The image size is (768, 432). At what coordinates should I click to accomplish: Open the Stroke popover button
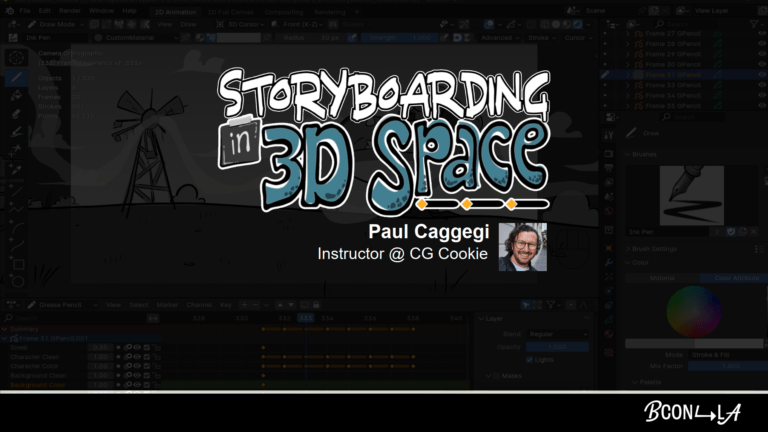(x=541, y=38)
